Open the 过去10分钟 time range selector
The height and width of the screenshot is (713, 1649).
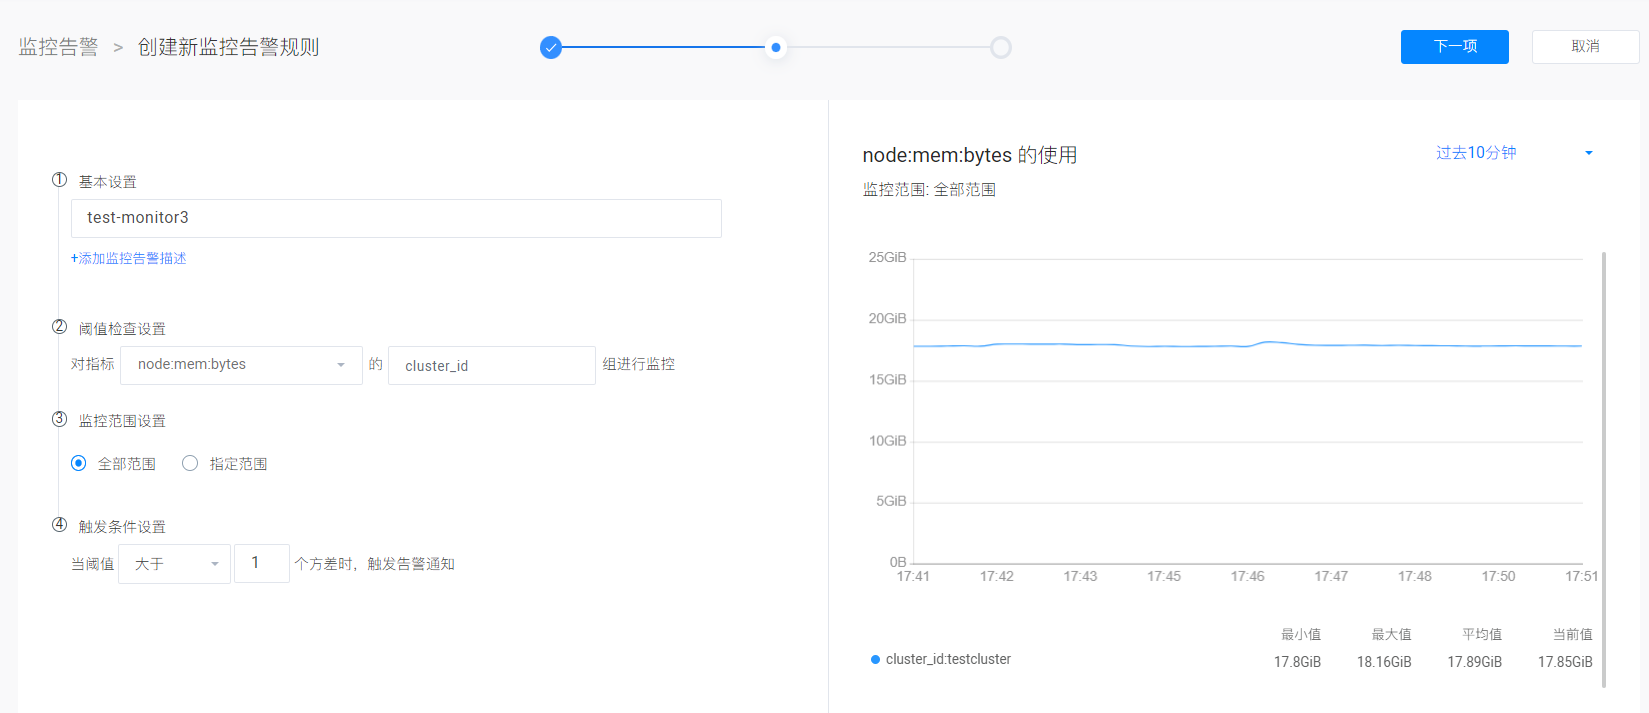[1476, 153]
